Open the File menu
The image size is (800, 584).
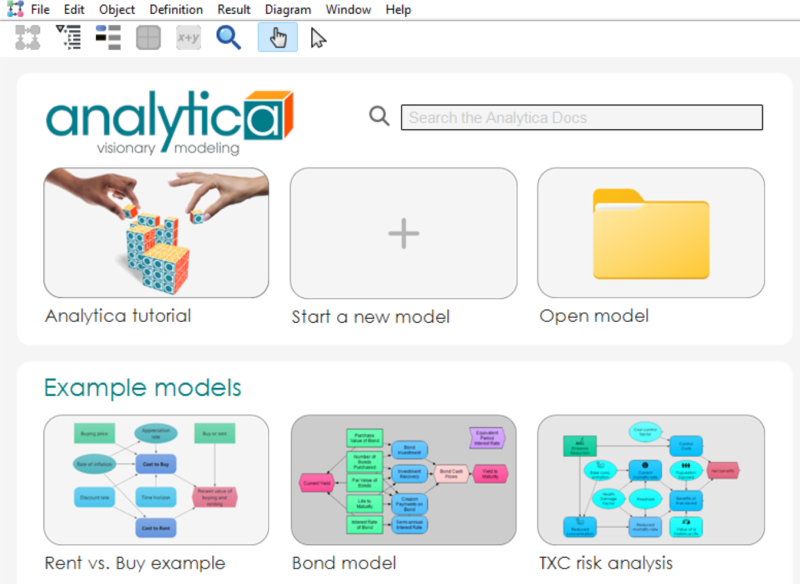pyautogui.click(x=40, y=10)
